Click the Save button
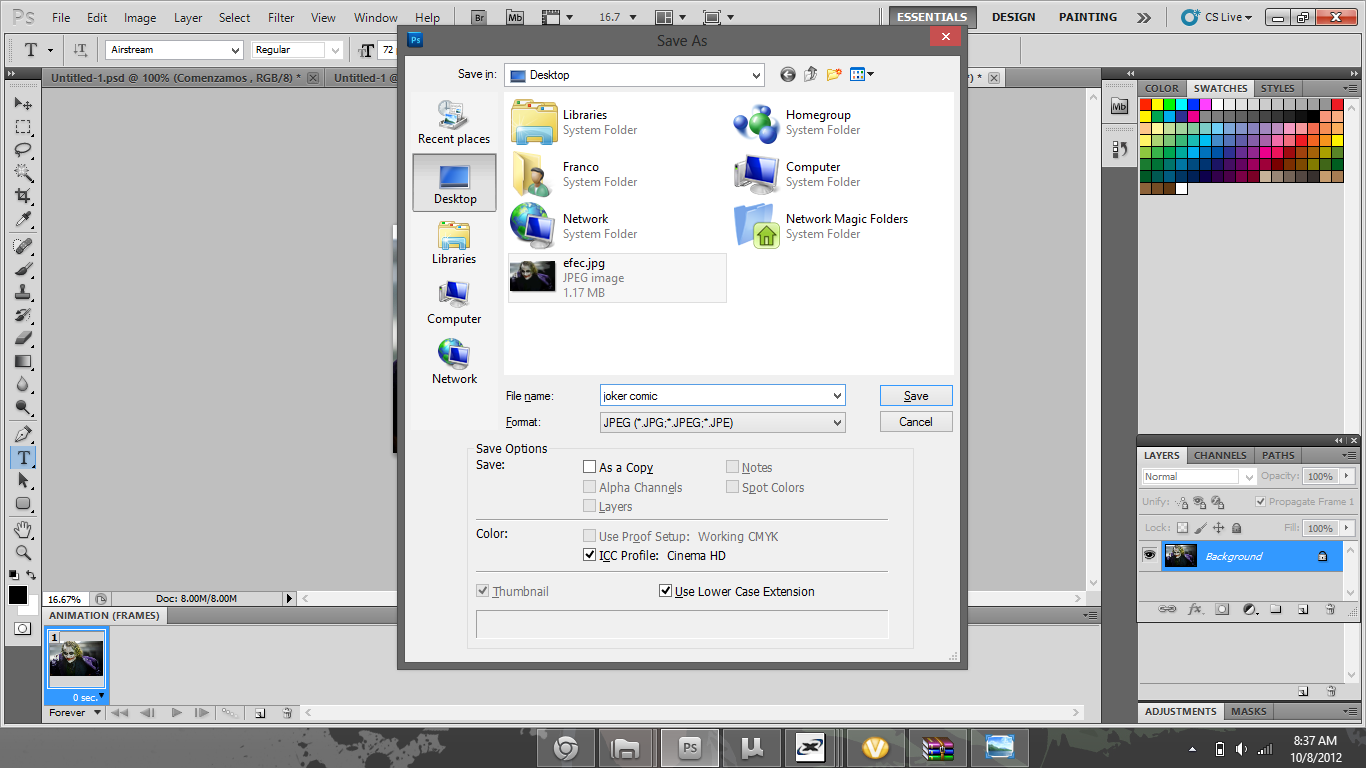This screenshot has height=768, width=1366. 916,396
